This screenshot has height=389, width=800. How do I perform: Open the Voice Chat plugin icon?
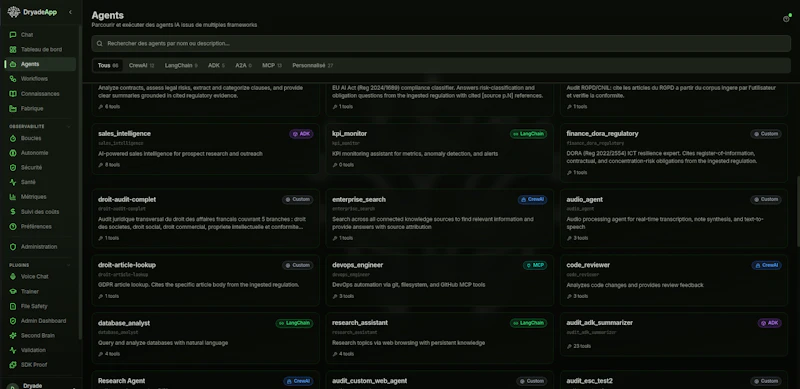coord(13,277)
